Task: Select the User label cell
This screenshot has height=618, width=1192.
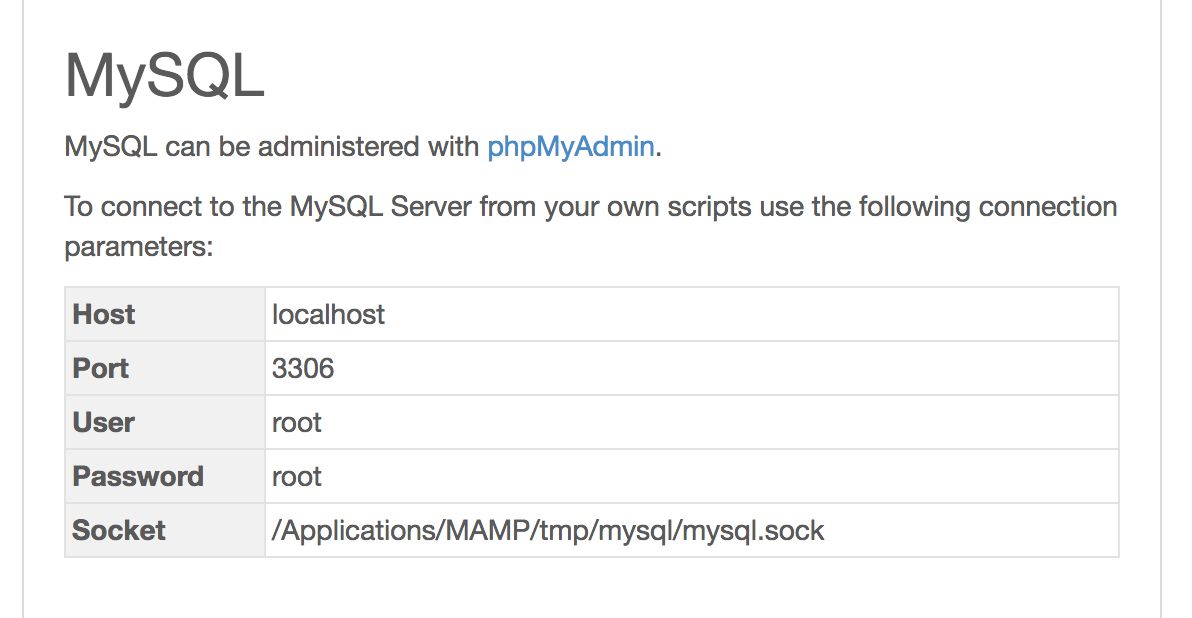Action: pos(104,422)
